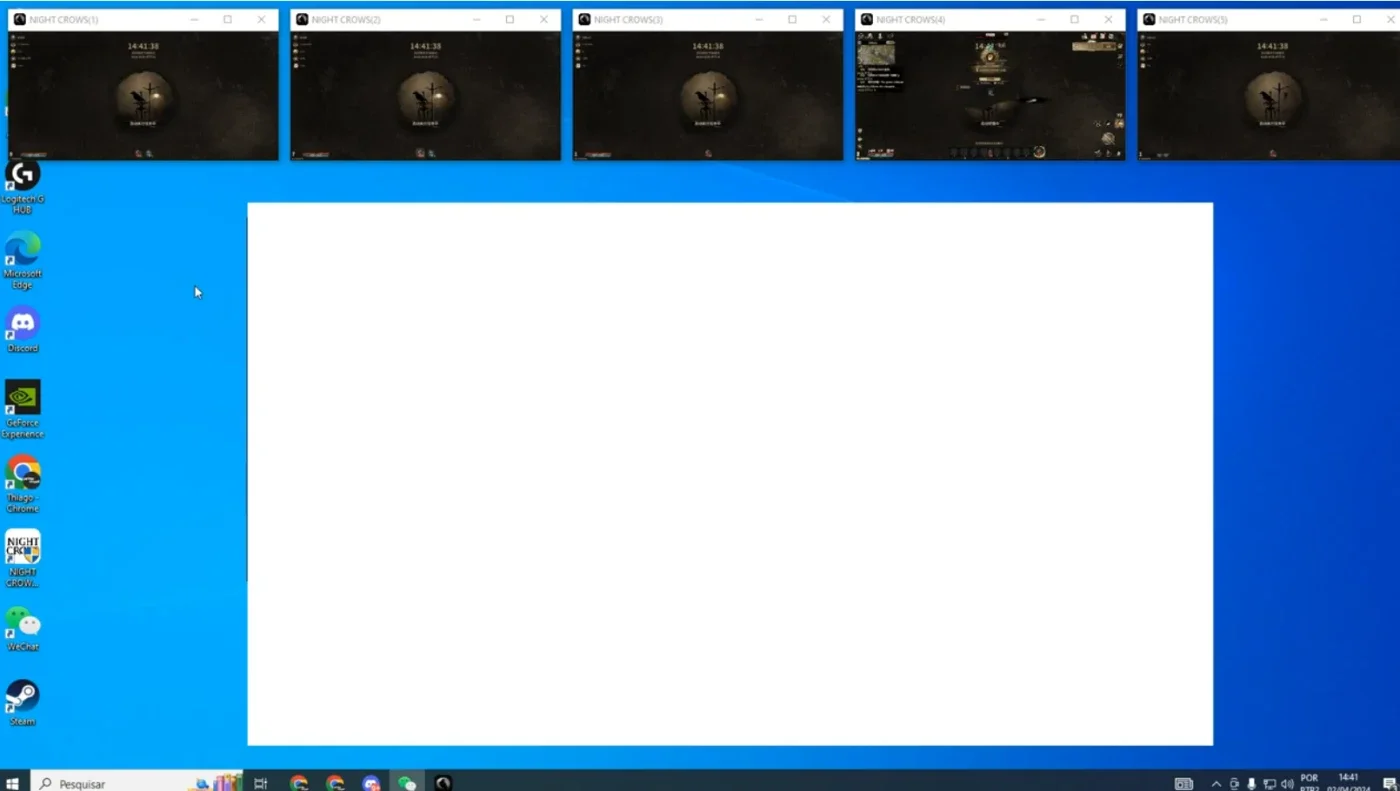Screen dimensions: 1400x791
Task: Open the Windows Start menu
Action: pos(14,783)
